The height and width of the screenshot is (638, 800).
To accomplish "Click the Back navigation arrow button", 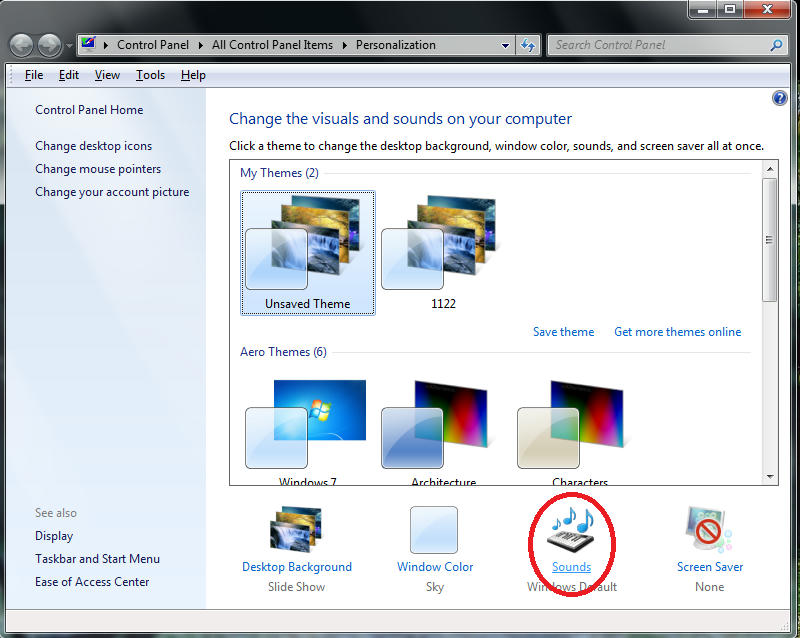I will coord(21,45).
